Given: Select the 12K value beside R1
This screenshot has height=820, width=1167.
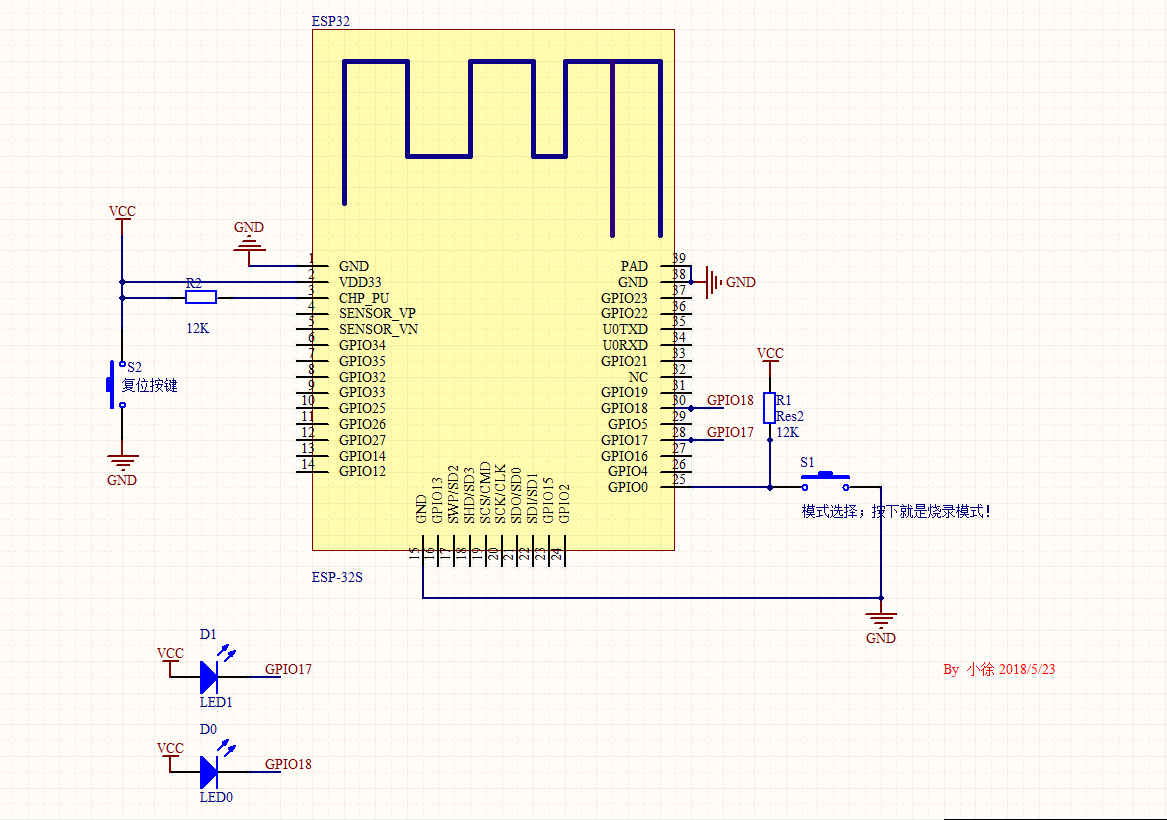Looking at the screenshot, I should [x=787, y=432].
